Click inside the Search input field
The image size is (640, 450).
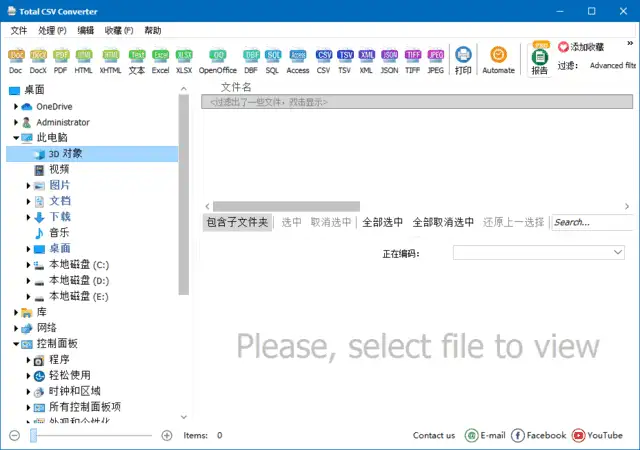click(x=590, y=222)
